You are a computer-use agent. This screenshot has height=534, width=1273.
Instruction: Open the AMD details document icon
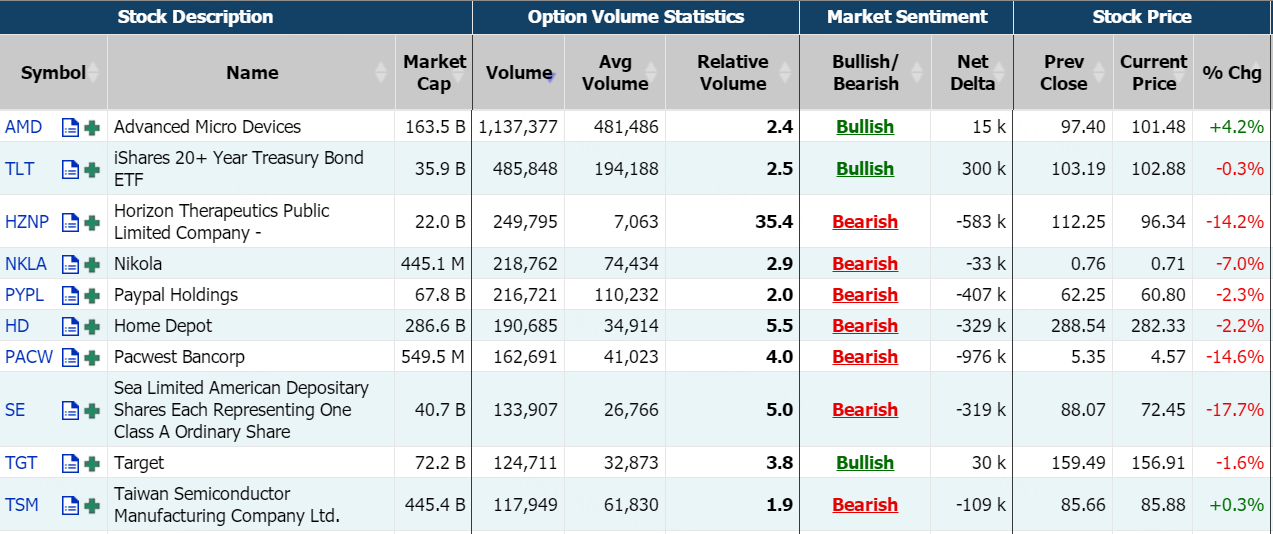pyautogui.click(x=70, y=127)
